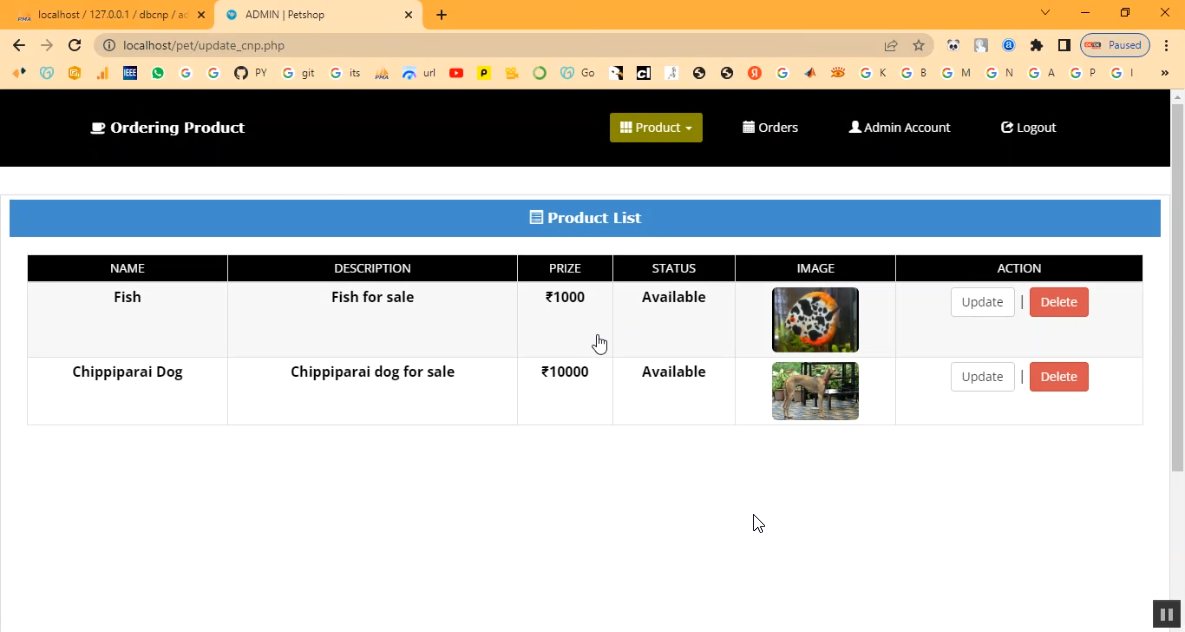1185x632 pixels.
Task: Update the Chippiparai Dog product
Action: tap(982, 376)
